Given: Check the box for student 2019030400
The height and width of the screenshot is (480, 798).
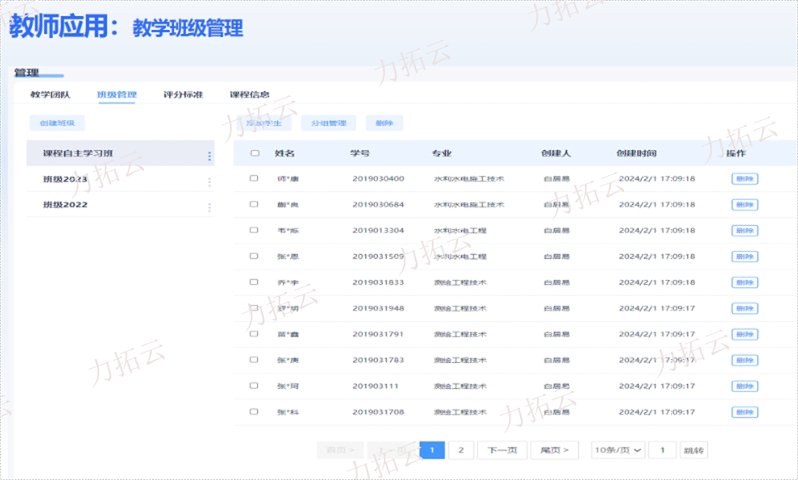Looking at the screenshot, I should pos(254,178).
